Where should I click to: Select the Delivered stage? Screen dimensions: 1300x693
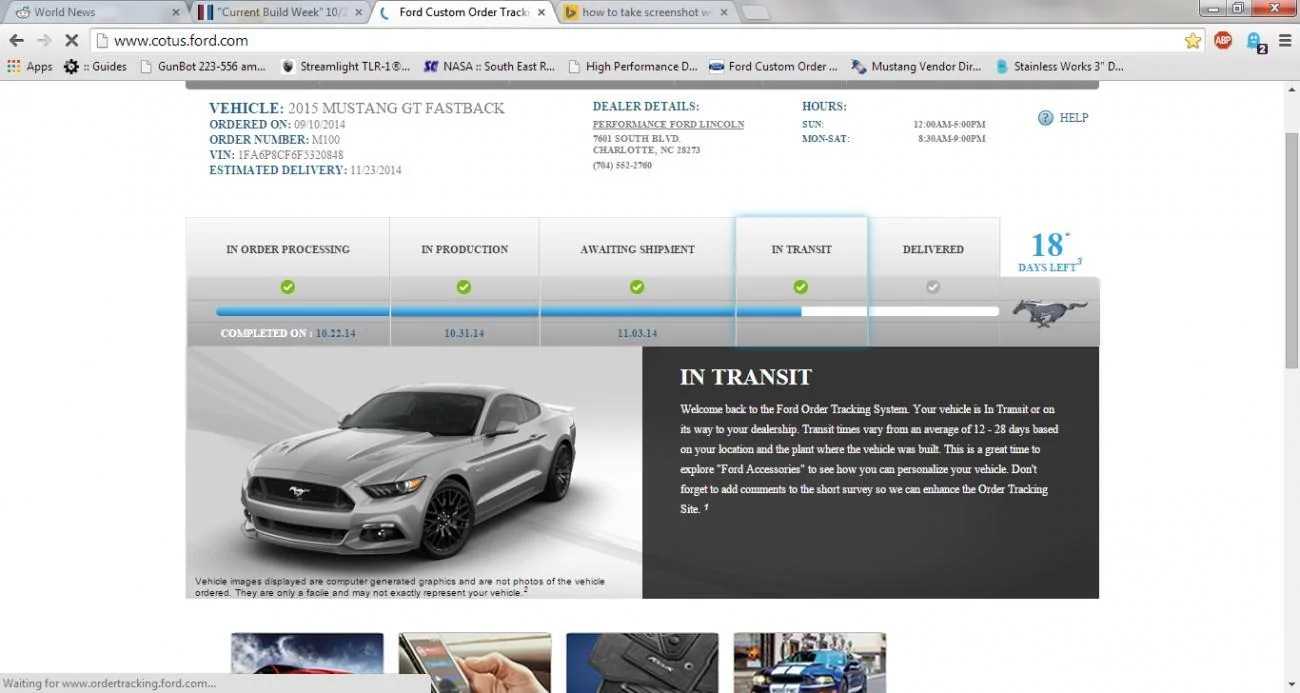pos(933,249)
